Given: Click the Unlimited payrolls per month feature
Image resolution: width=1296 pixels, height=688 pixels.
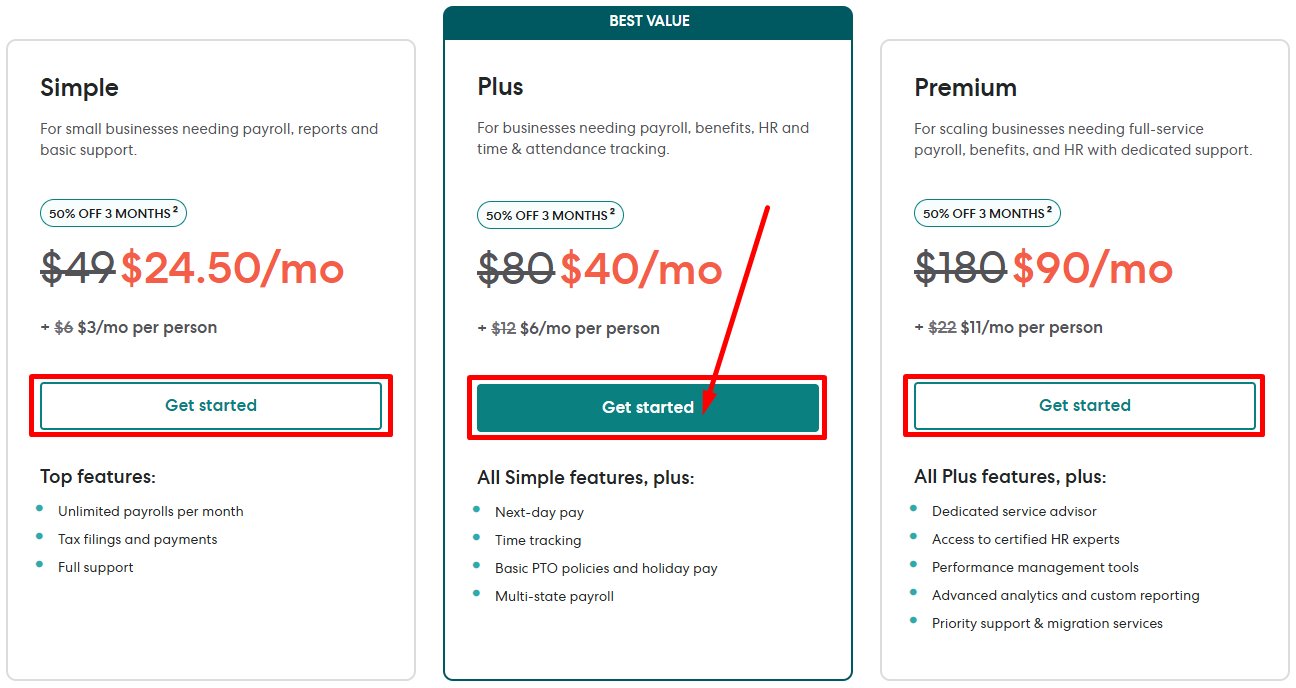Looking at the screenshot, I should 150,512.
